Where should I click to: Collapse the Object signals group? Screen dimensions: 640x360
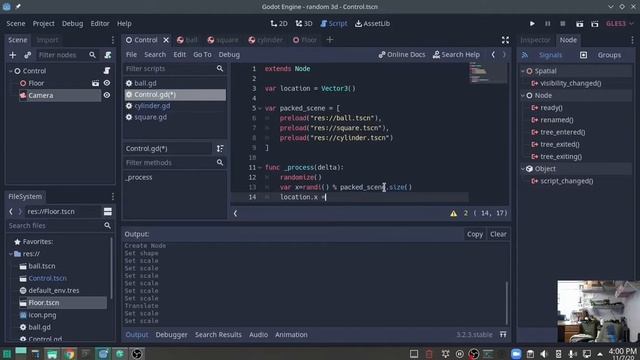click(523, 169)
